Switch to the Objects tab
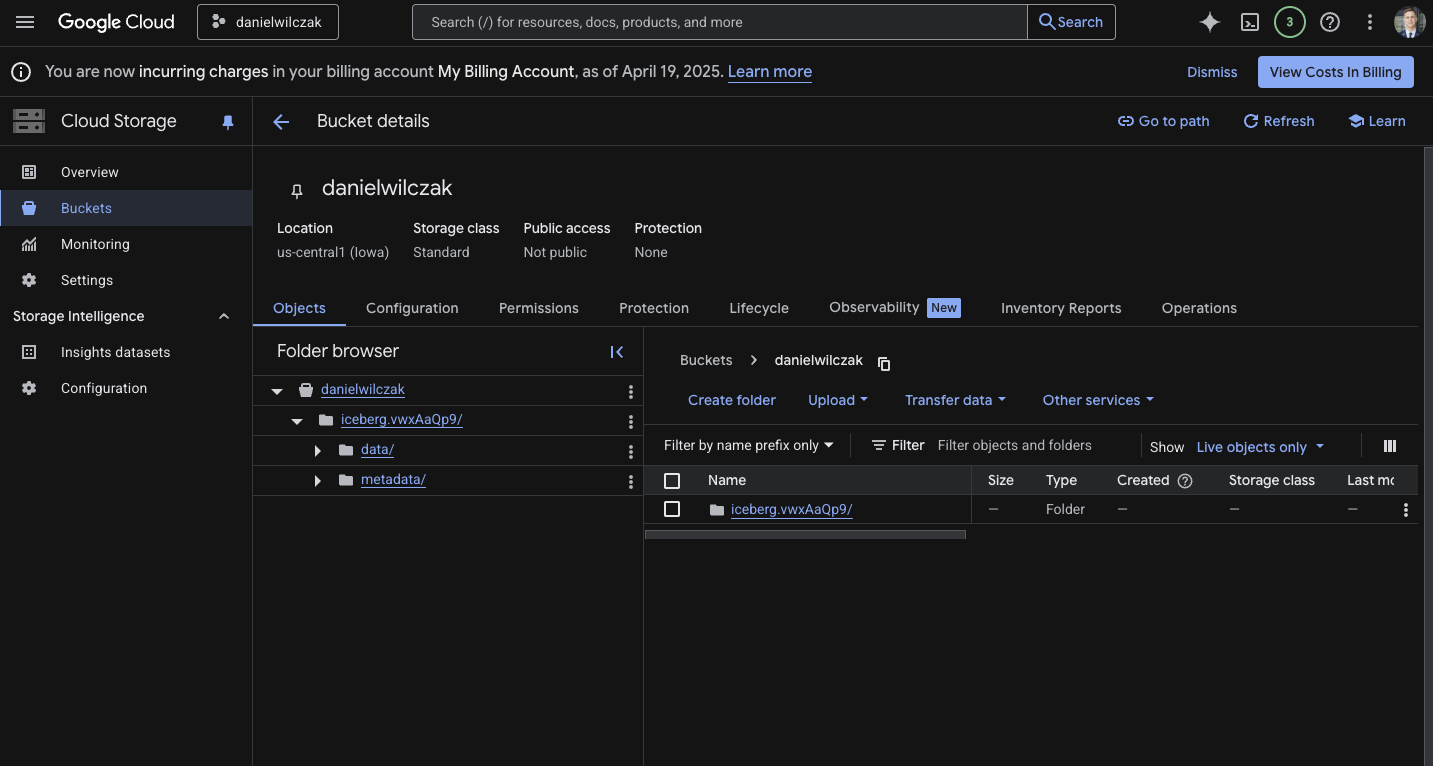 click(299, 308)
